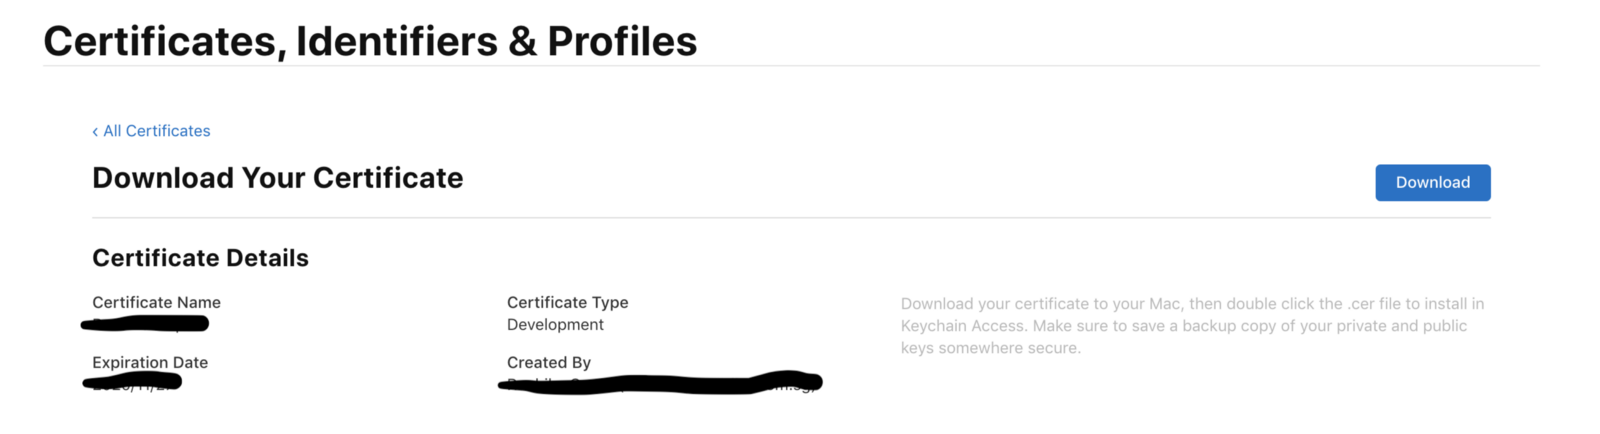Click the blue Download button

click(x=1432, y=183)
